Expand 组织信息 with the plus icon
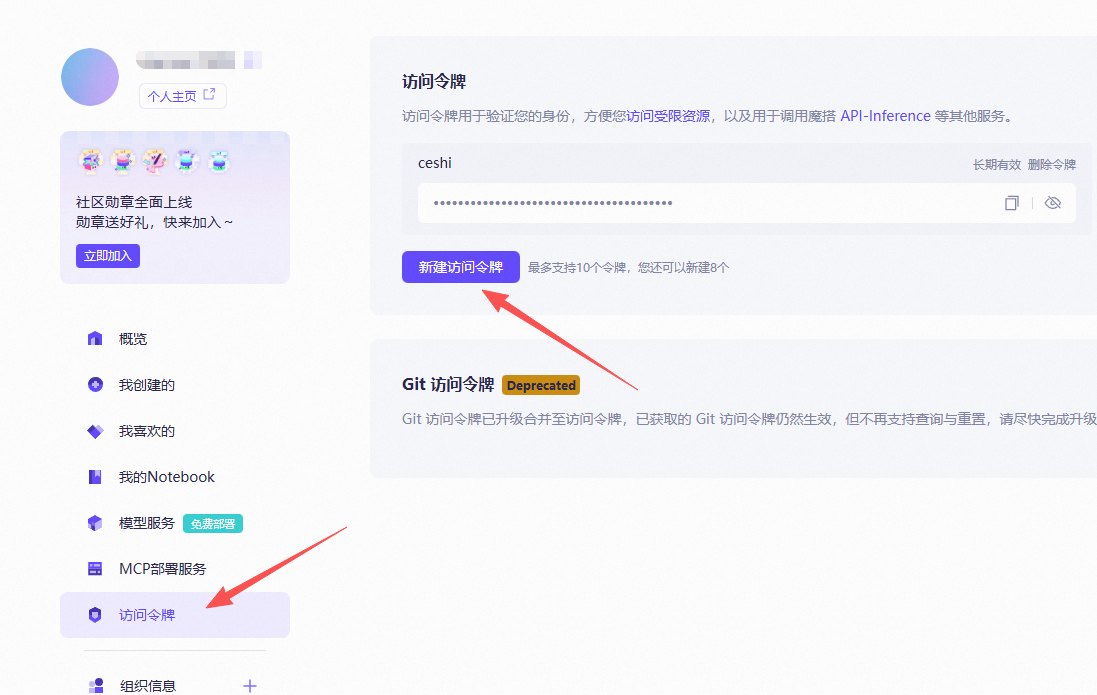1097x695 pixels. pos(250,685)
